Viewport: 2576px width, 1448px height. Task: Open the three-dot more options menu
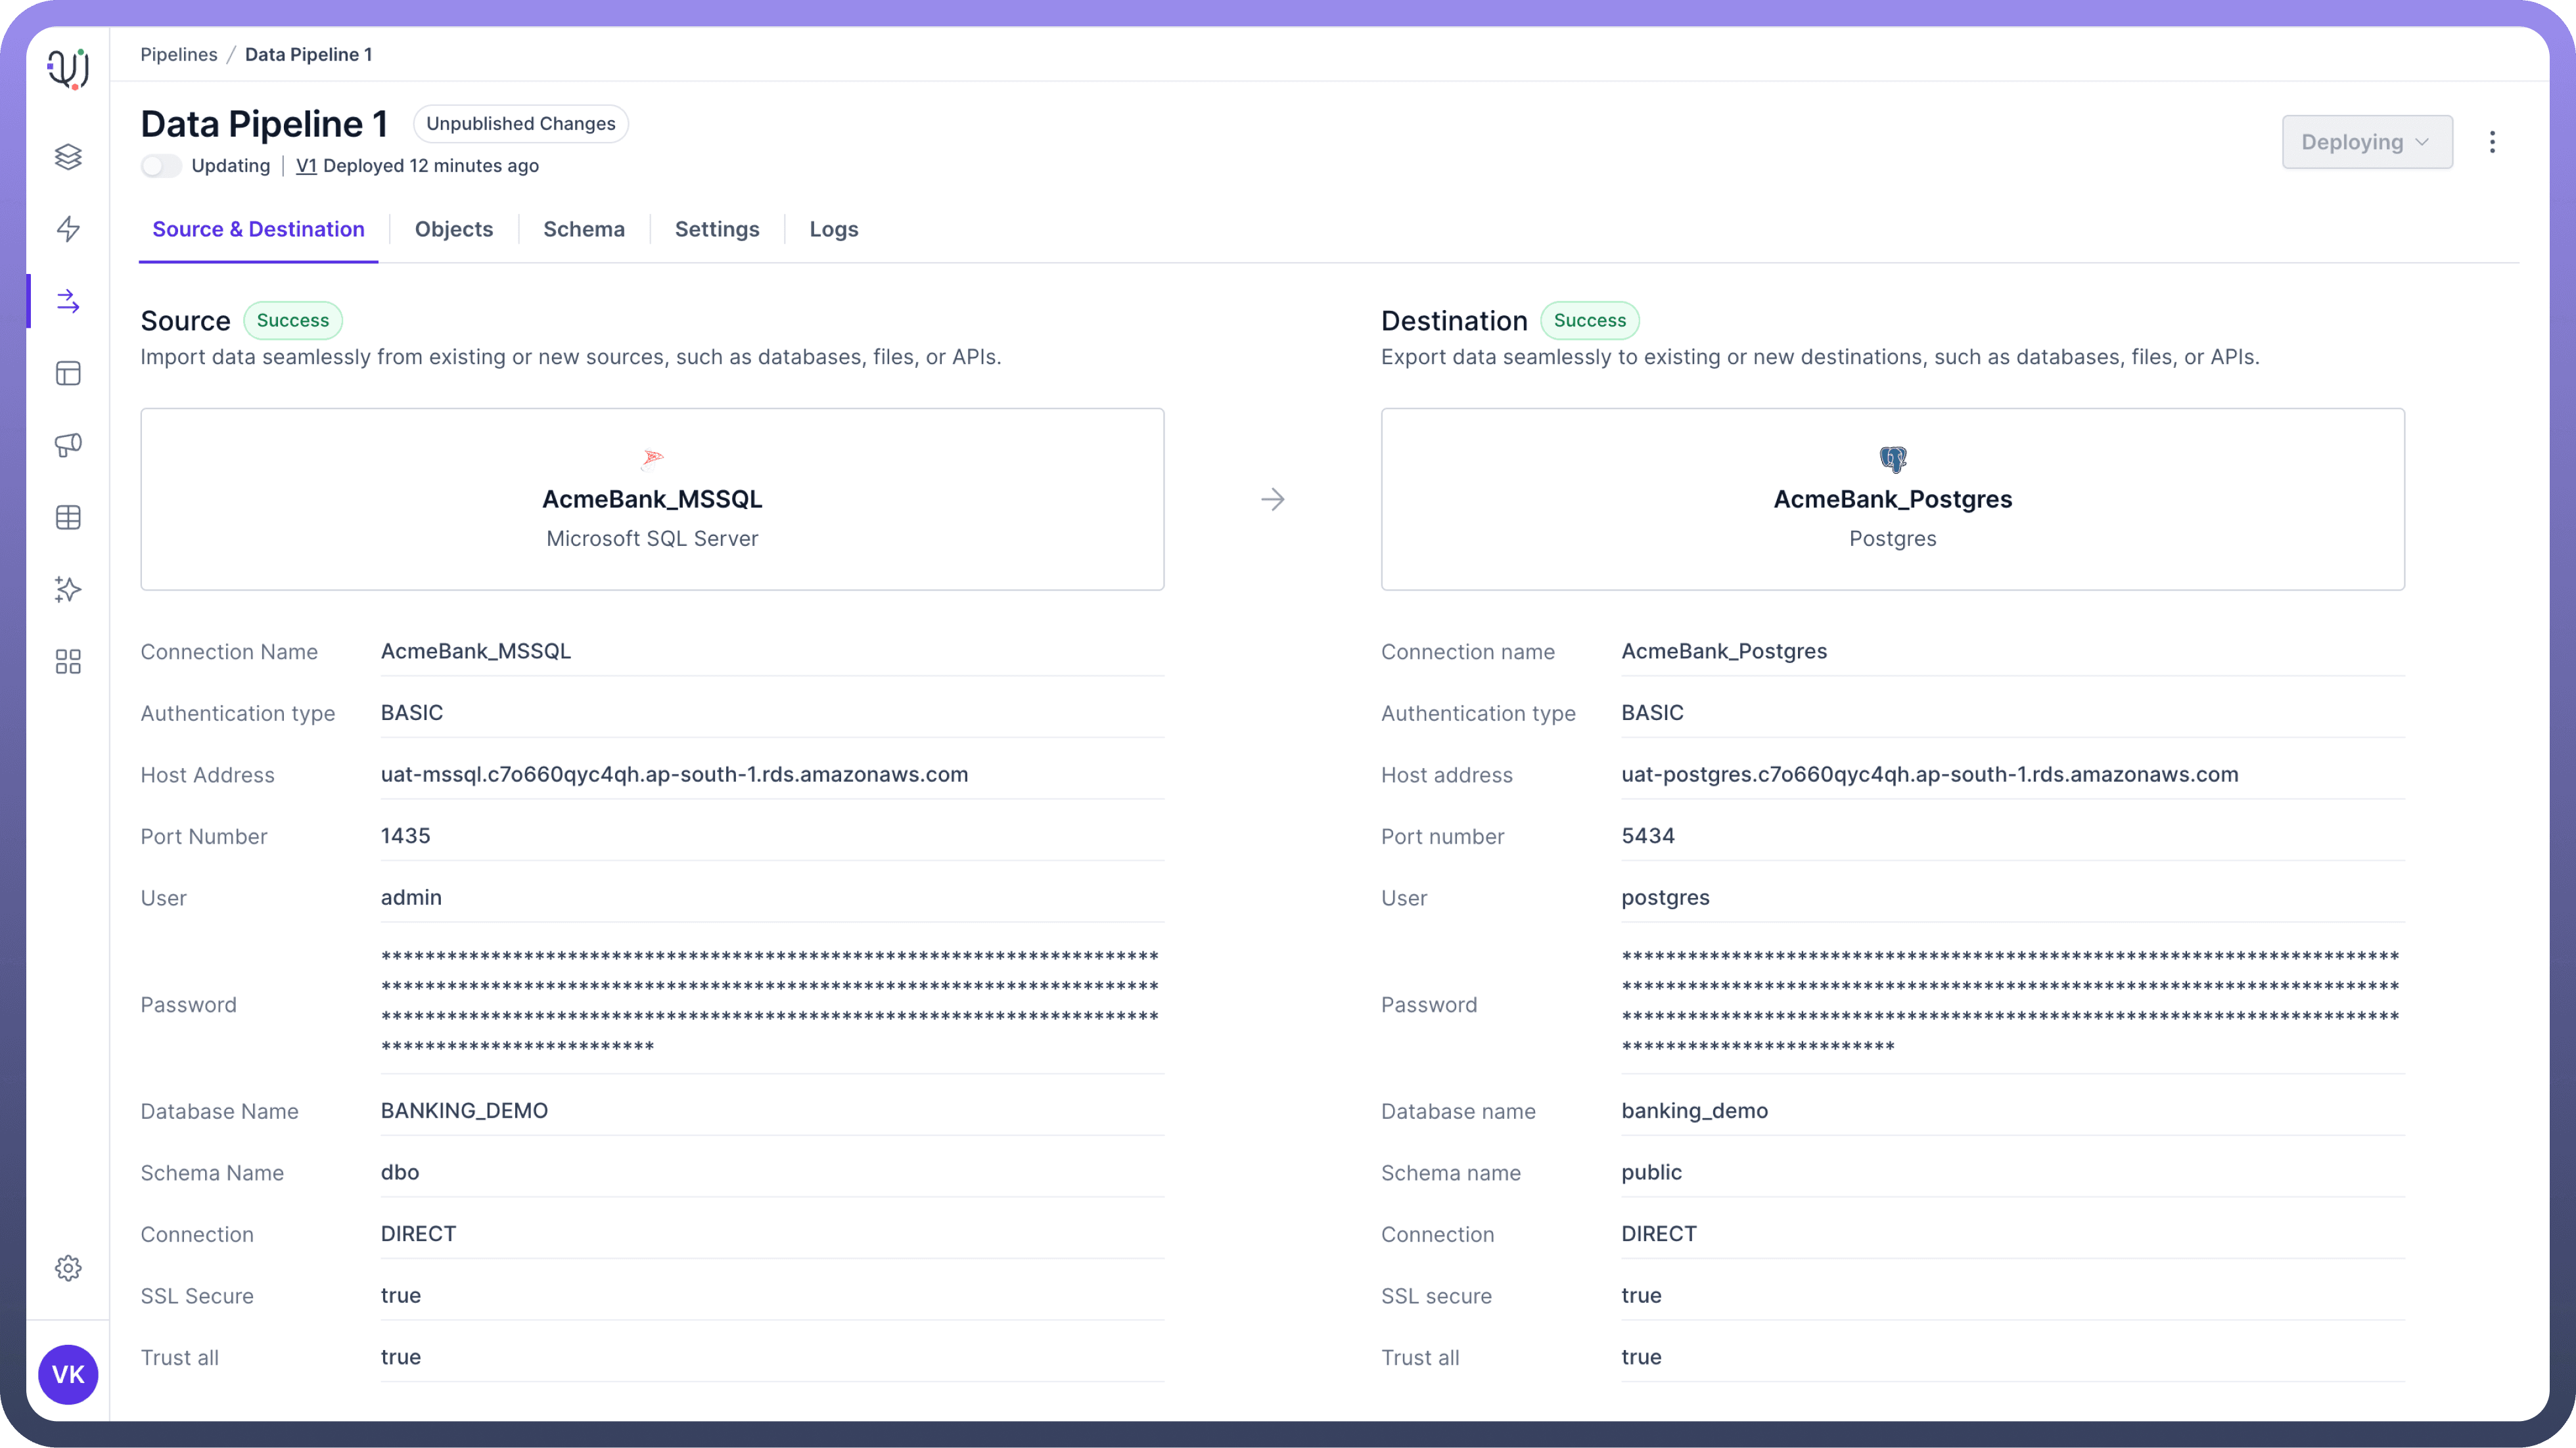coord(2492,142)
